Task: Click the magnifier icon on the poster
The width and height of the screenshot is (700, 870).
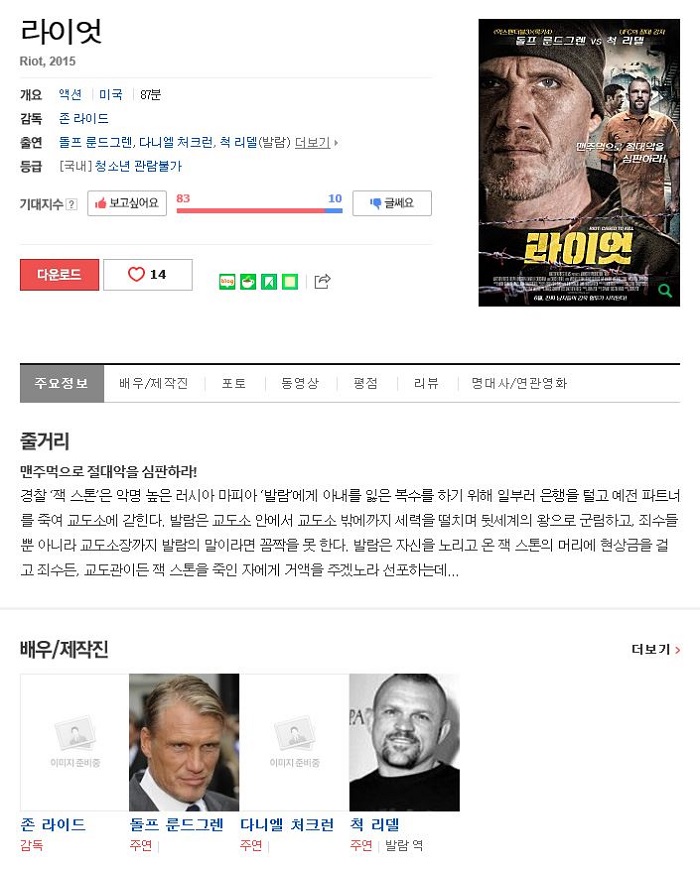Action: pyautogui.click(x=665, y=290)
